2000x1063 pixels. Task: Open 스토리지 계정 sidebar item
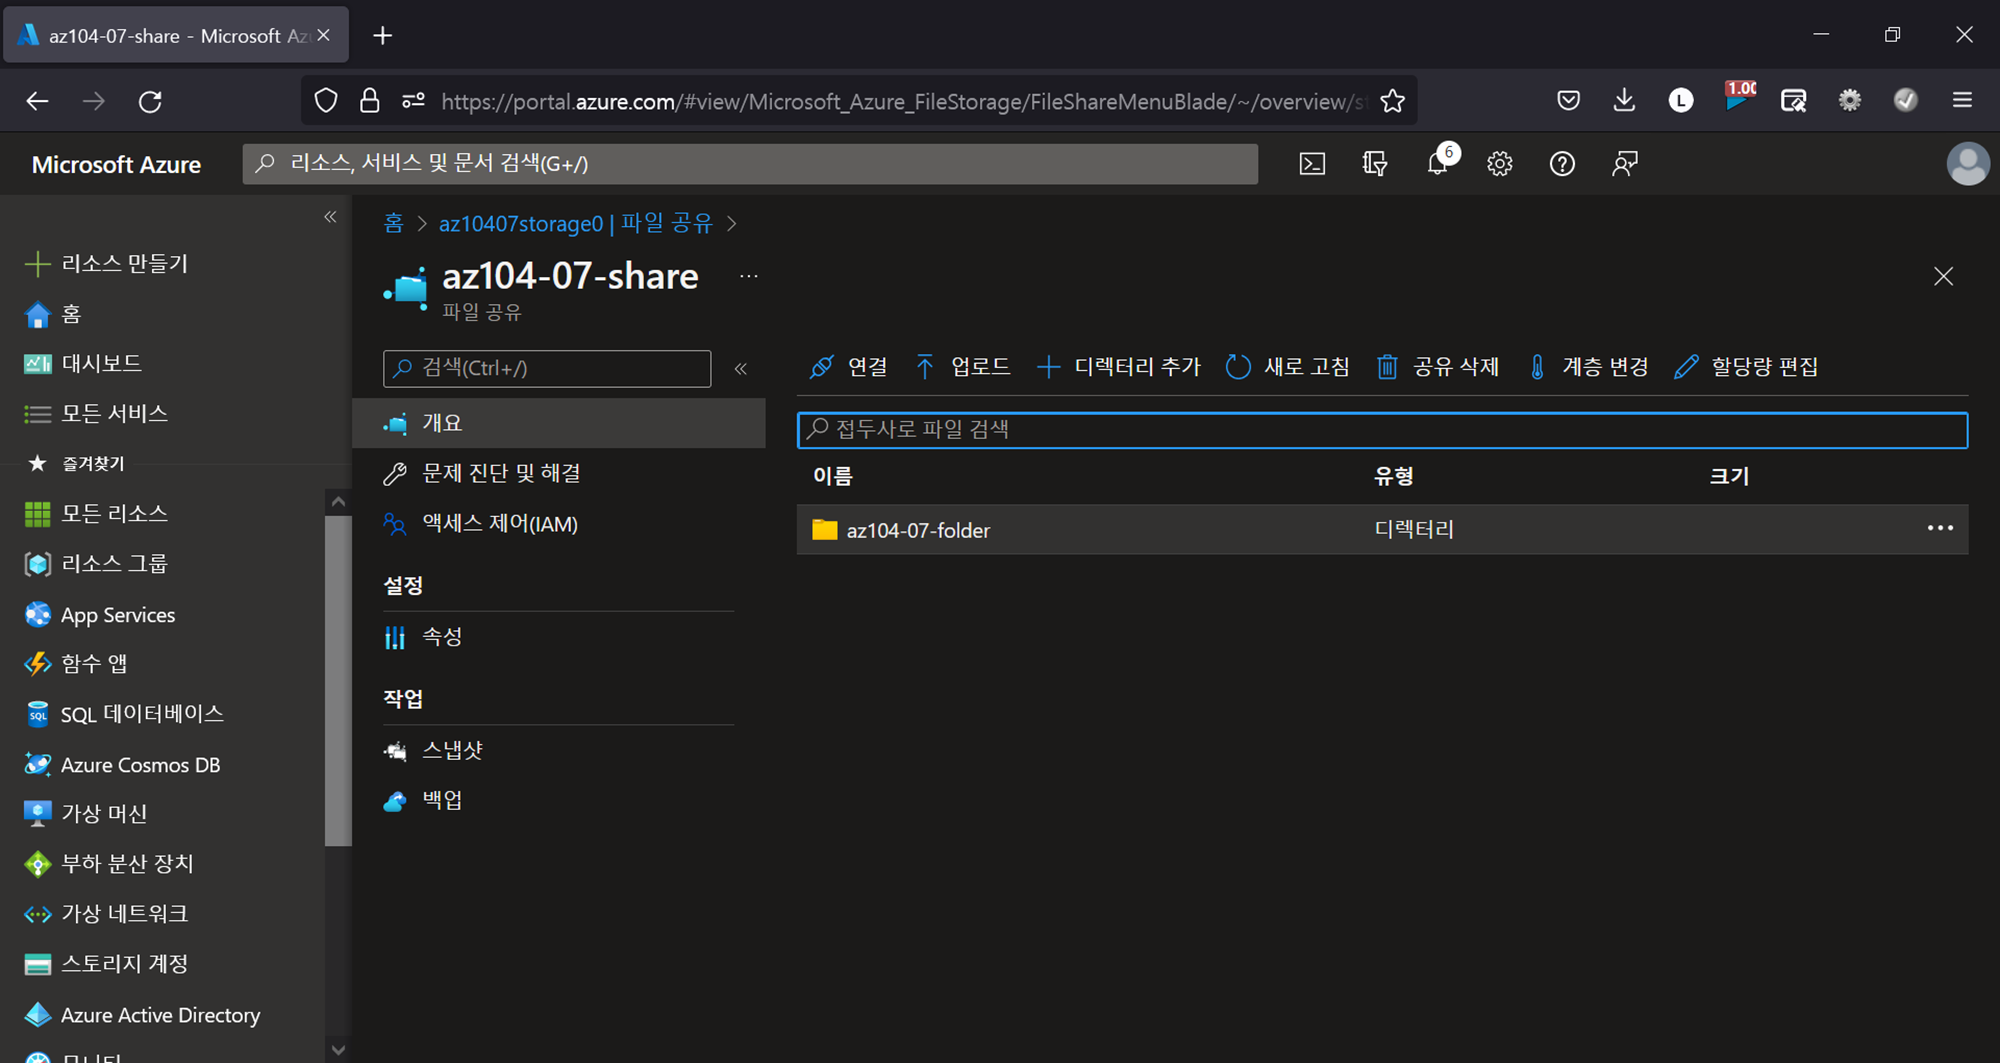tap(106, 964)
